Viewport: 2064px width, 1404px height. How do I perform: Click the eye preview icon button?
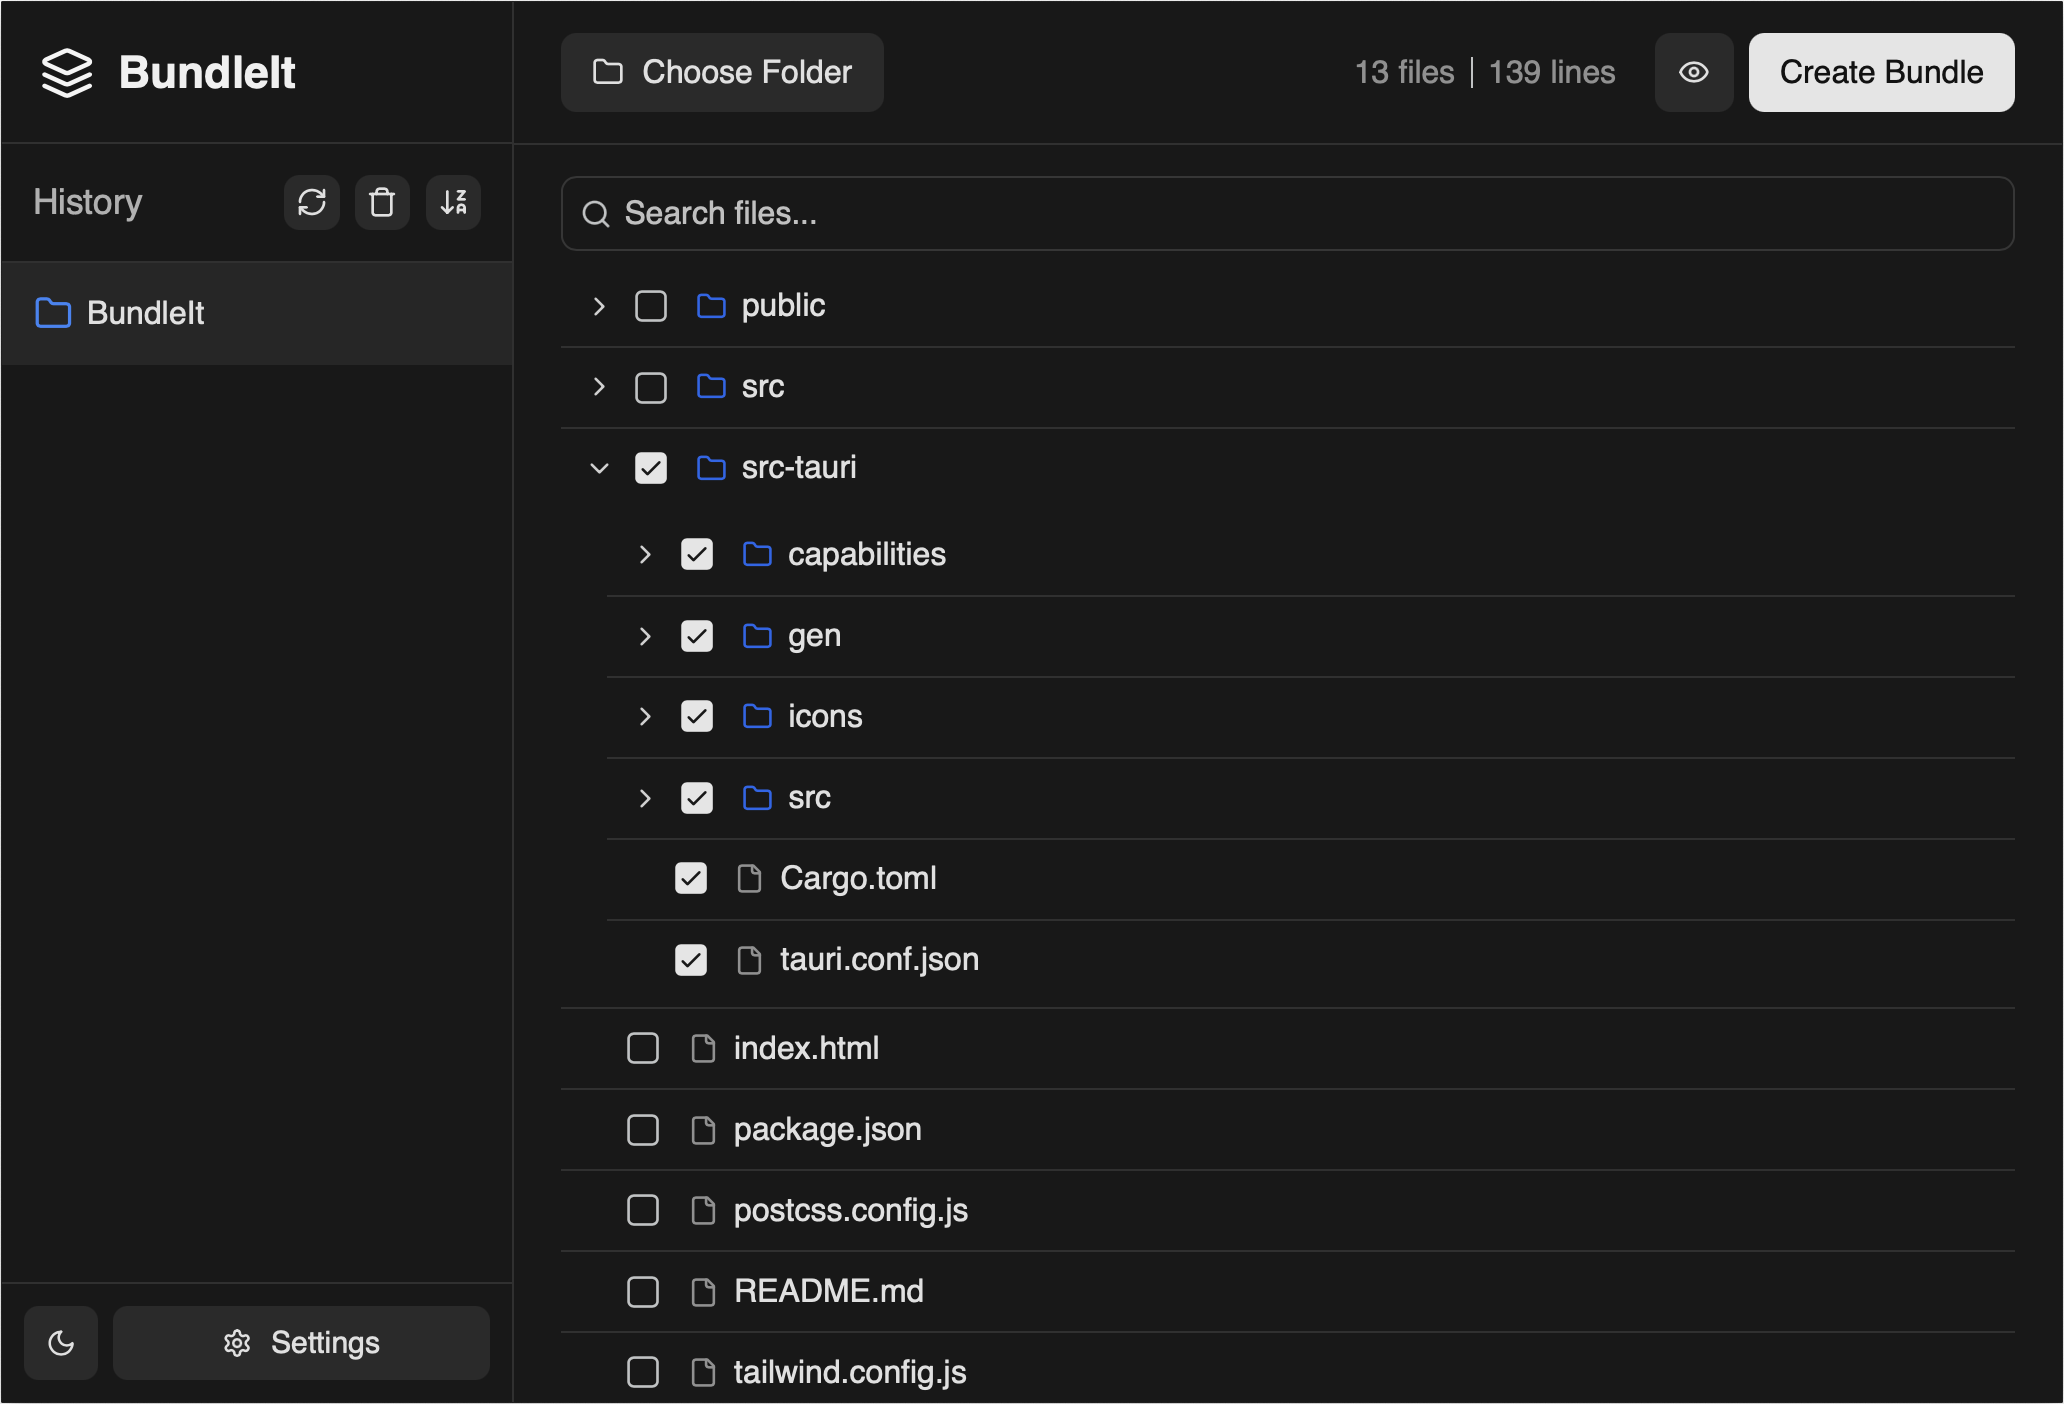point(1693,72)
